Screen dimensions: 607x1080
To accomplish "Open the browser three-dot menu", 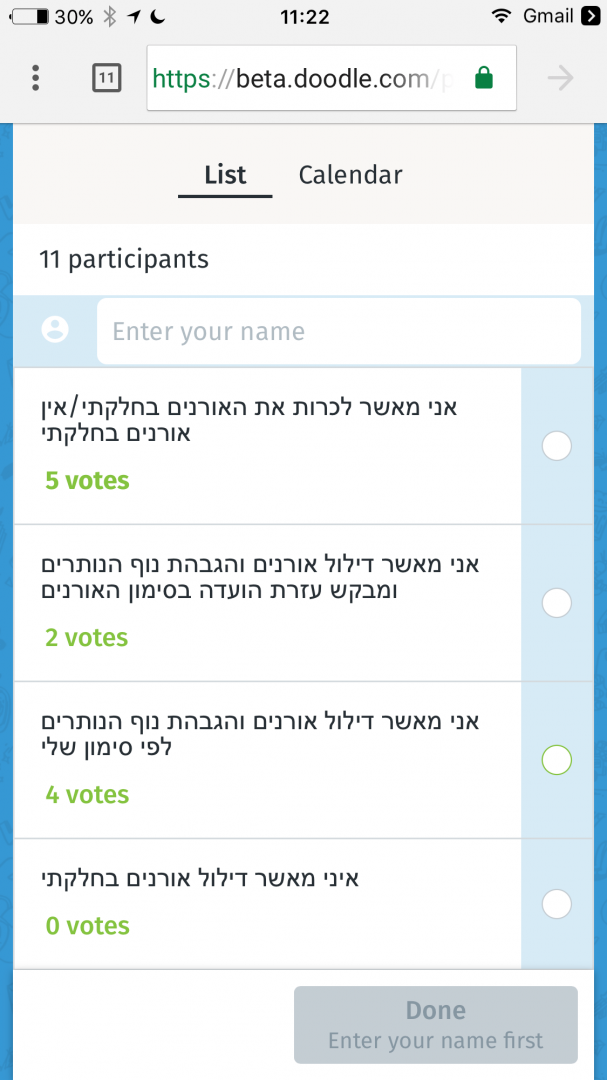I will tap(36, 78).
